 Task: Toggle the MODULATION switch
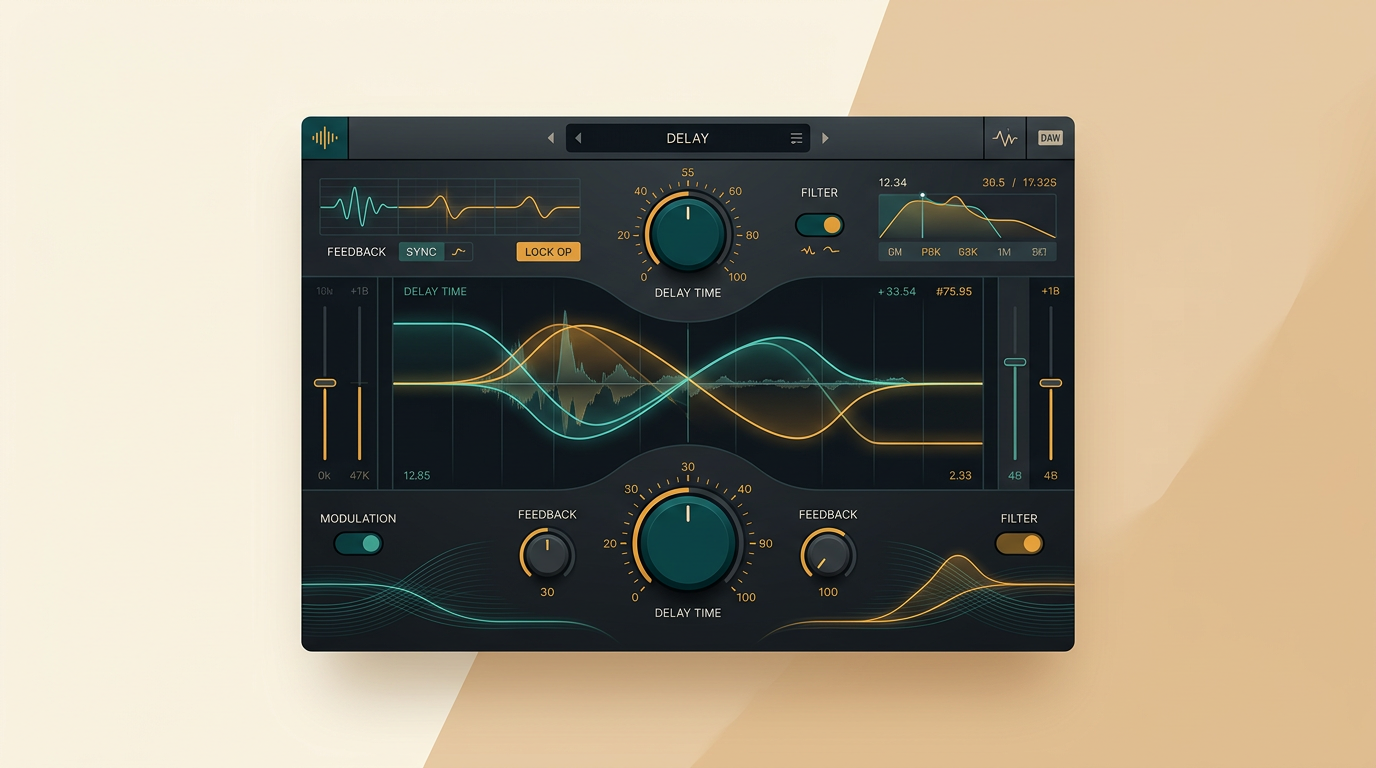click(359, 543)
